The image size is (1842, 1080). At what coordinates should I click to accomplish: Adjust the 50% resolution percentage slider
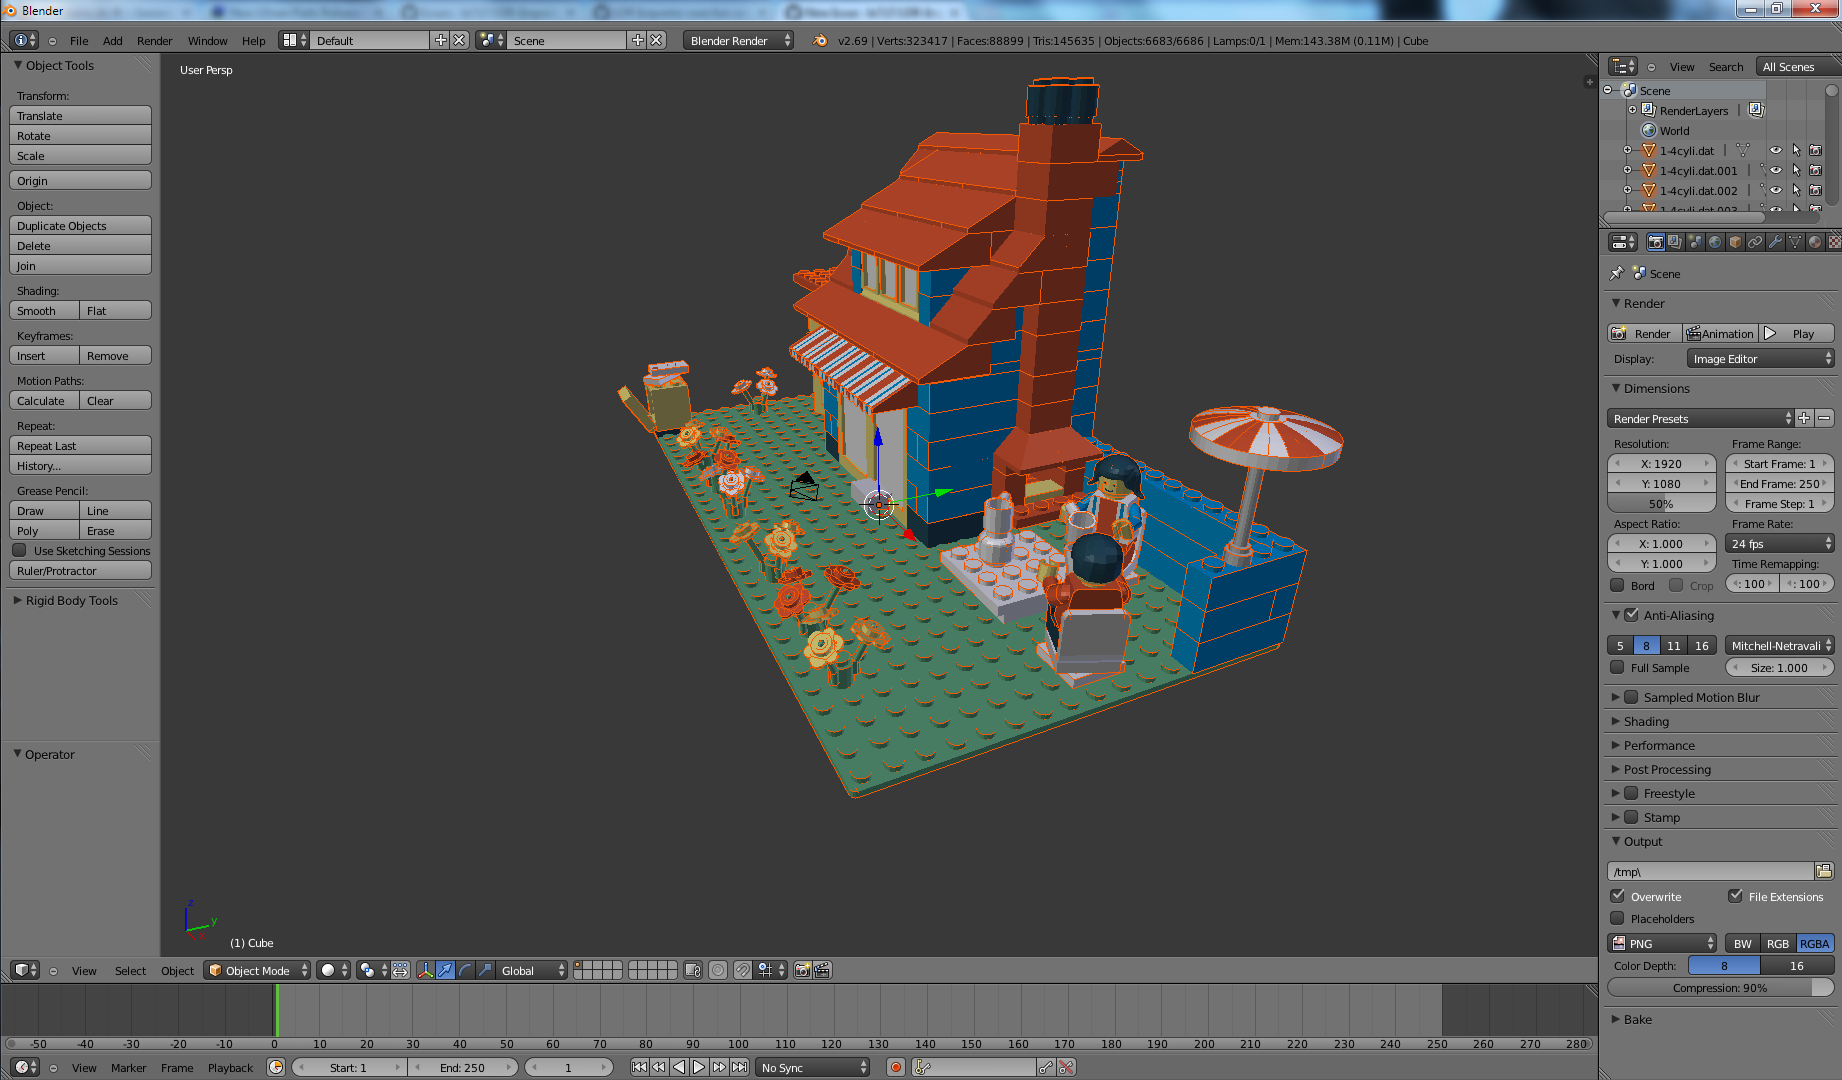pyautogui.click(x=1661, y=504)
